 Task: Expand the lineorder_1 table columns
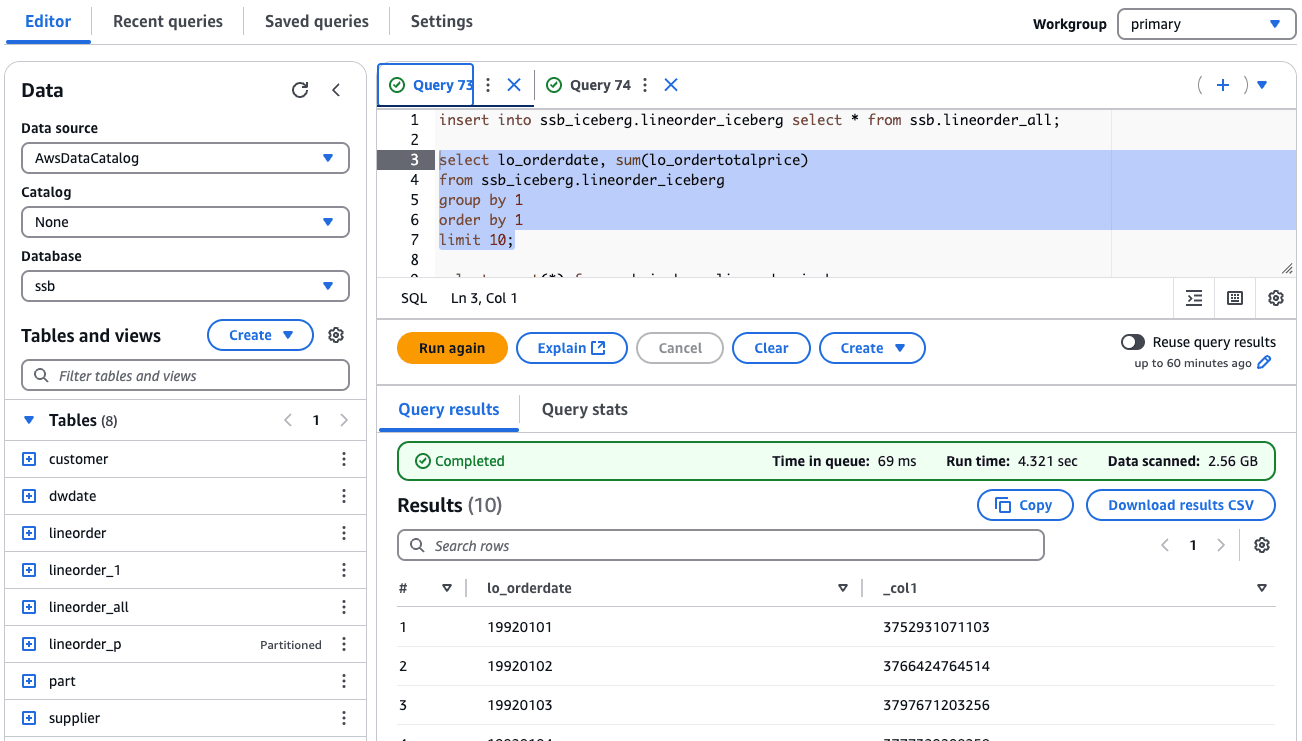(x=29, y=570)
